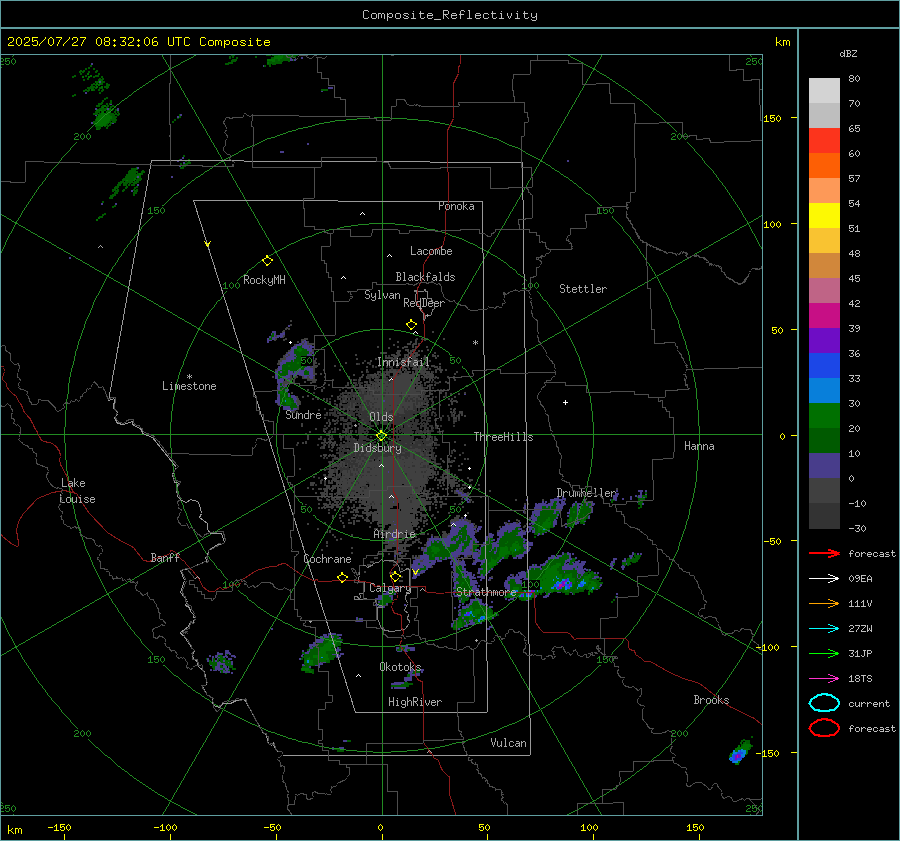Click the Vulcan label
Screen dimensions: 900x841
pyautogui.click(x=508, y=743)
